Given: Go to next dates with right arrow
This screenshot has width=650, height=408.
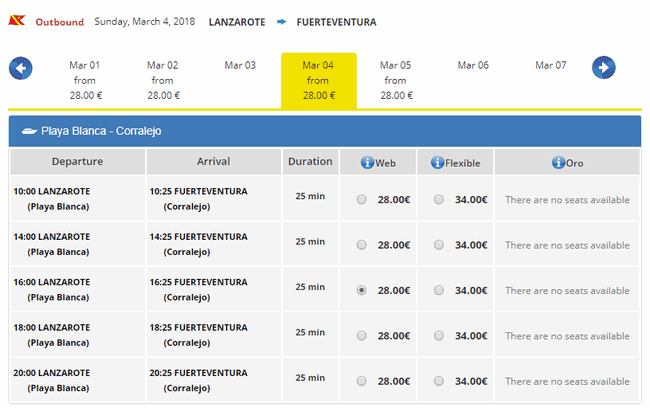Looking at the screenshot, I should (x=604, y=68).
